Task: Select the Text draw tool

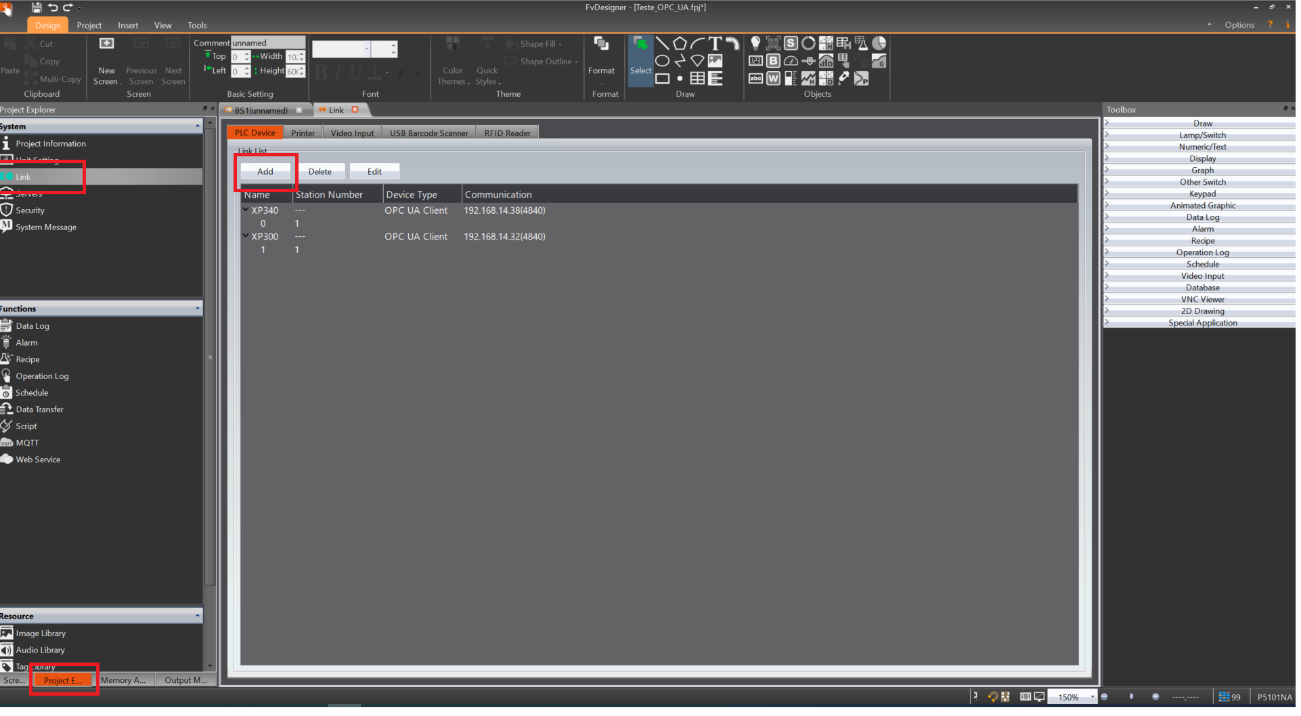Action: 715,43
